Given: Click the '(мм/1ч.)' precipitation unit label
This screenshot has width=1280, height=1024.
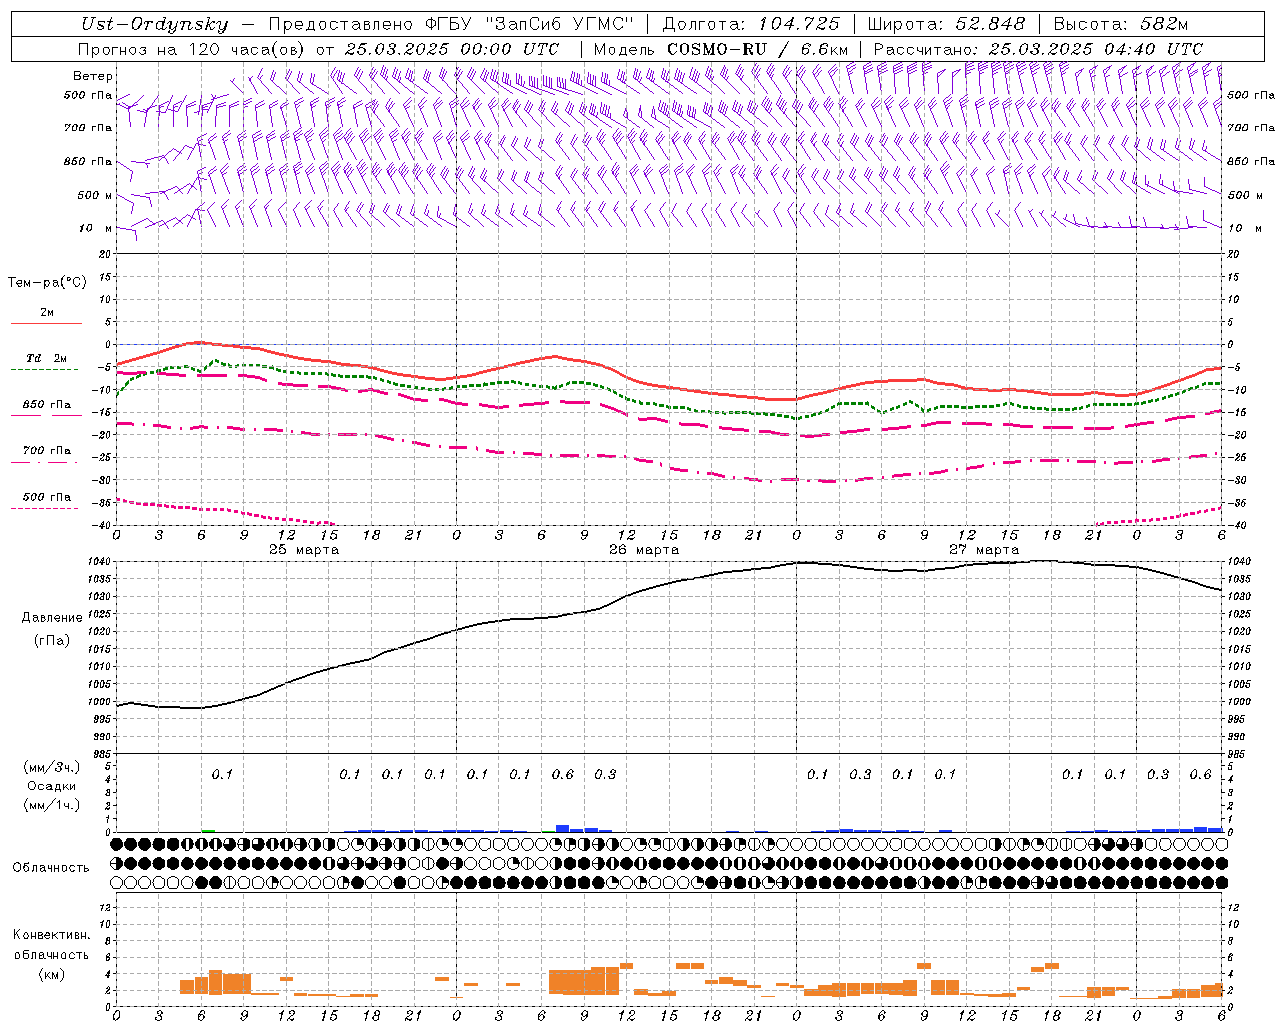Looking at the screenshot, I should 52,805.
